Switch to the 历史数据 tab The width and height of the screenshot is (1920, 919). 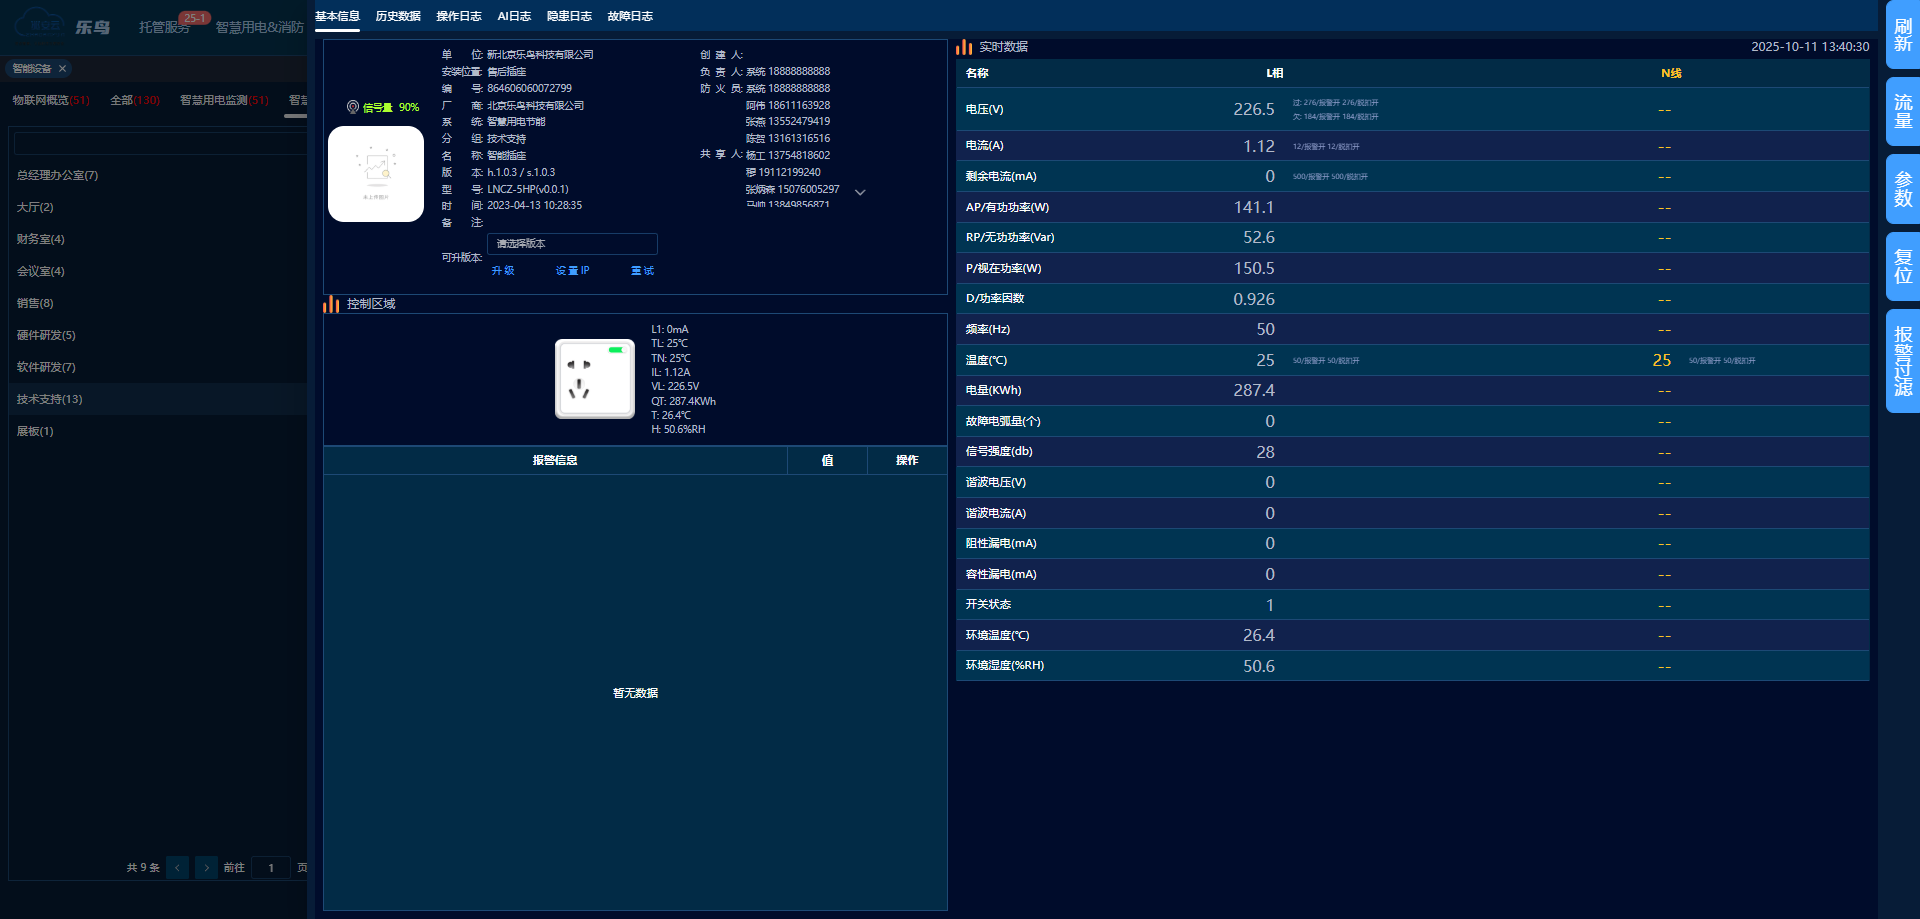397,16
